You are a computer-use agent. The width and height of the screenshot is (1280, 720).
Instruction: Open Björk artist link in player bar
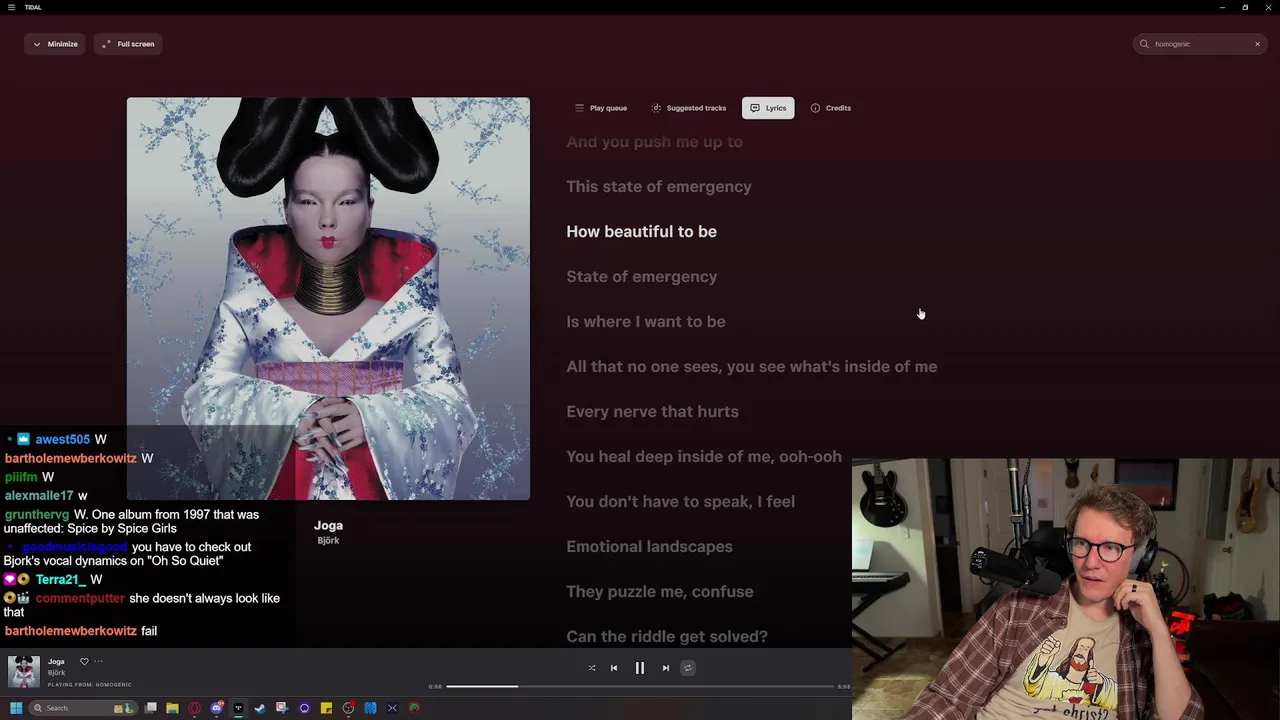click(56, 673)
